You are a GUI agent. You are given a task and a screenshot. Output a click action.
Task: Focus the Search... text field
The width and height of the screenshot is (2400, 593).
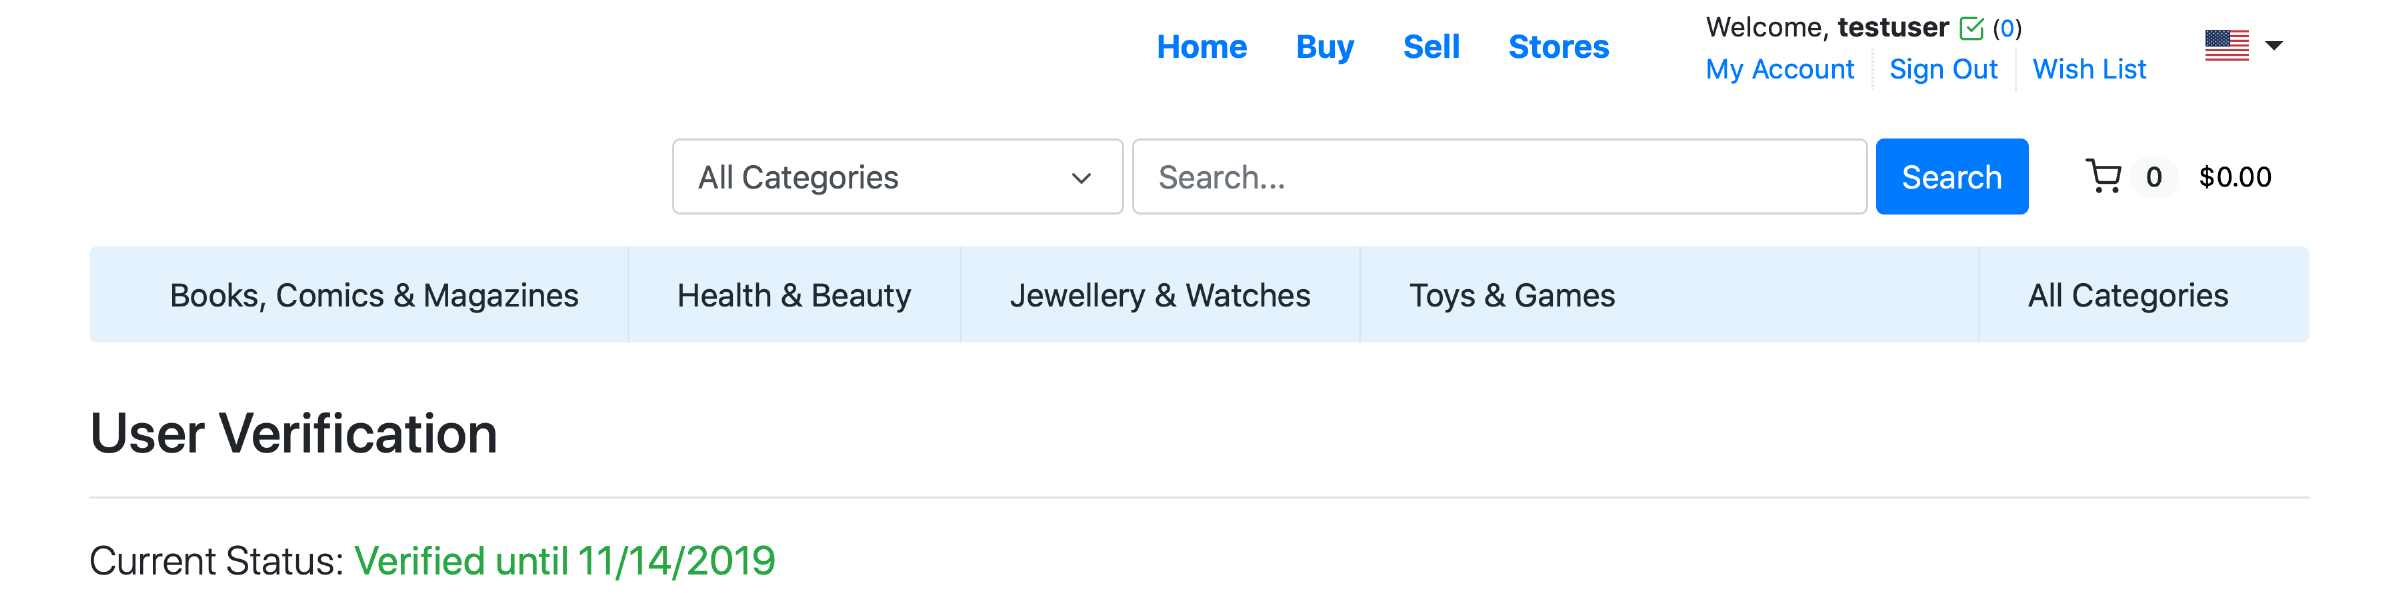click(1500, 177)
